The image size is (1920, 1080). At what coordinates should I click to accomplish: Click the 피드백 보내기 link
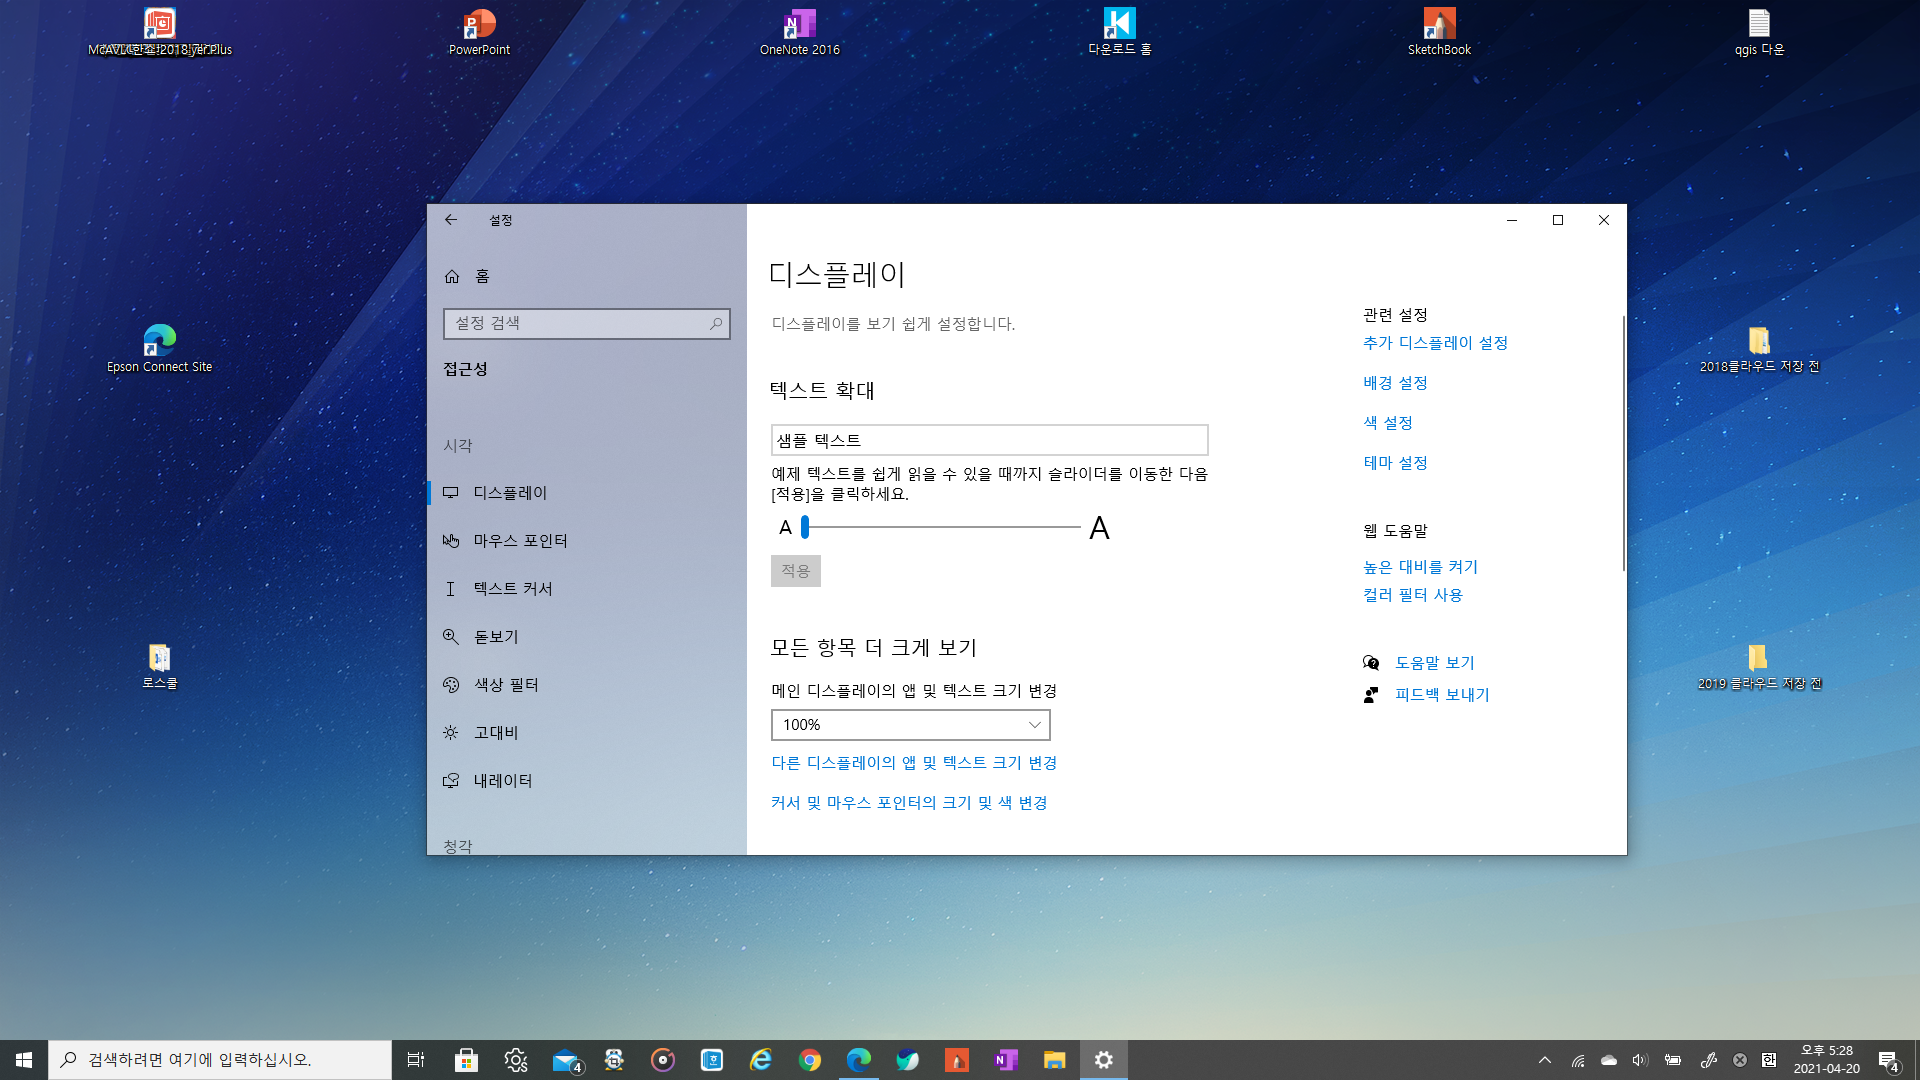click(x=1442, y=695)
